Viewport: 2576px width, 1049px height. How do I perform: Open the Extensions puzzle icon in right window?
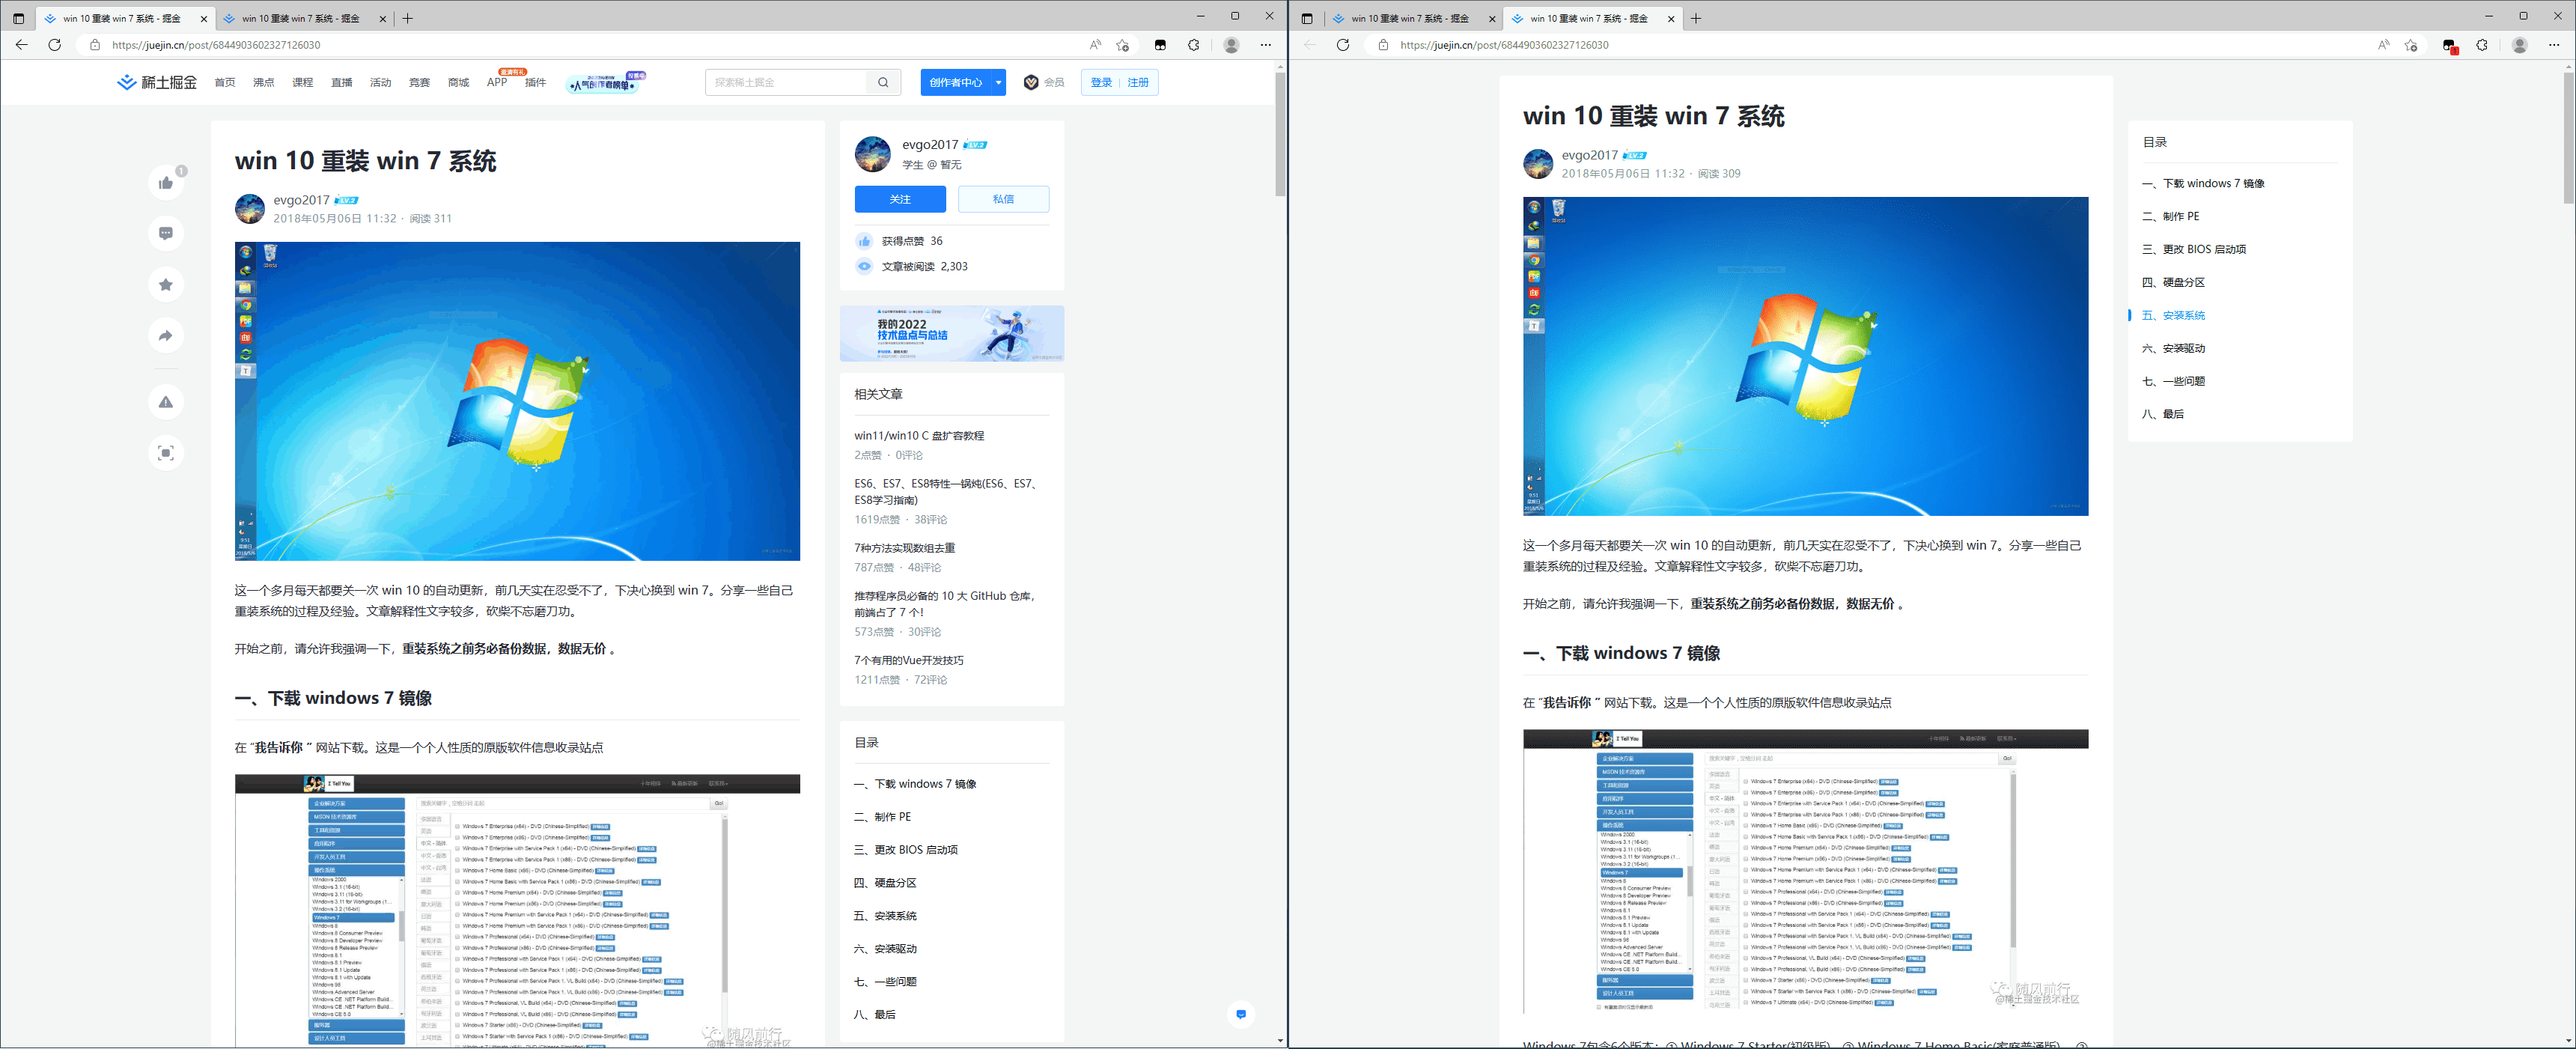coord(2482,45)
